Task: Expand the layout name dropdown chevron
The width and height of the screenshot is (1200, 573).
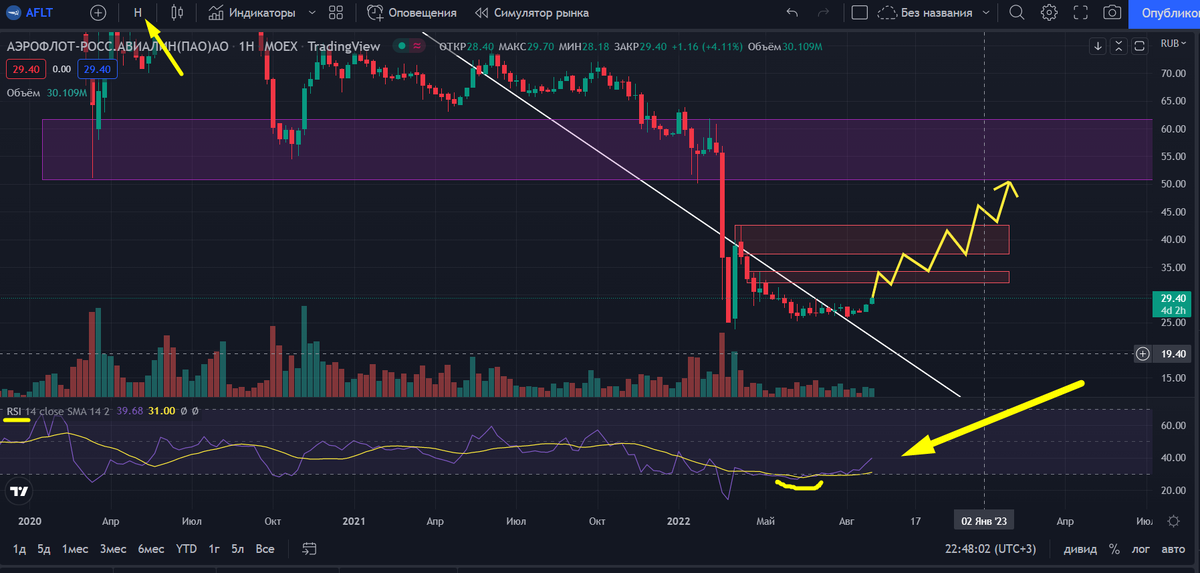Action: [x=987, y=13]
